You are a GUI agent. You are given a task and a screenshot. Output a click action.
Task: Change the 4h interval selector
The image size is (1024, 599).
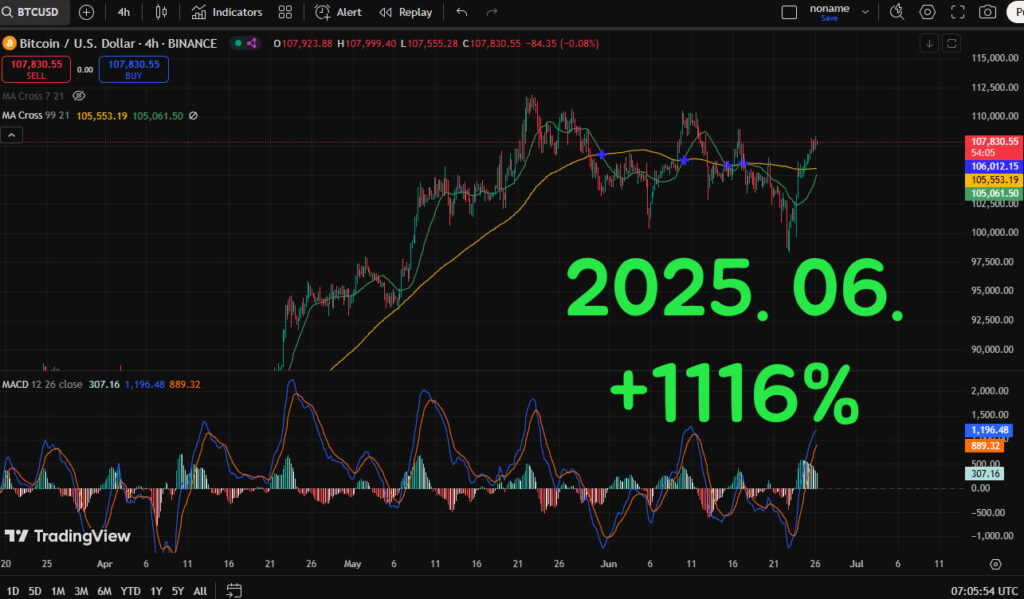click(123, 12)
